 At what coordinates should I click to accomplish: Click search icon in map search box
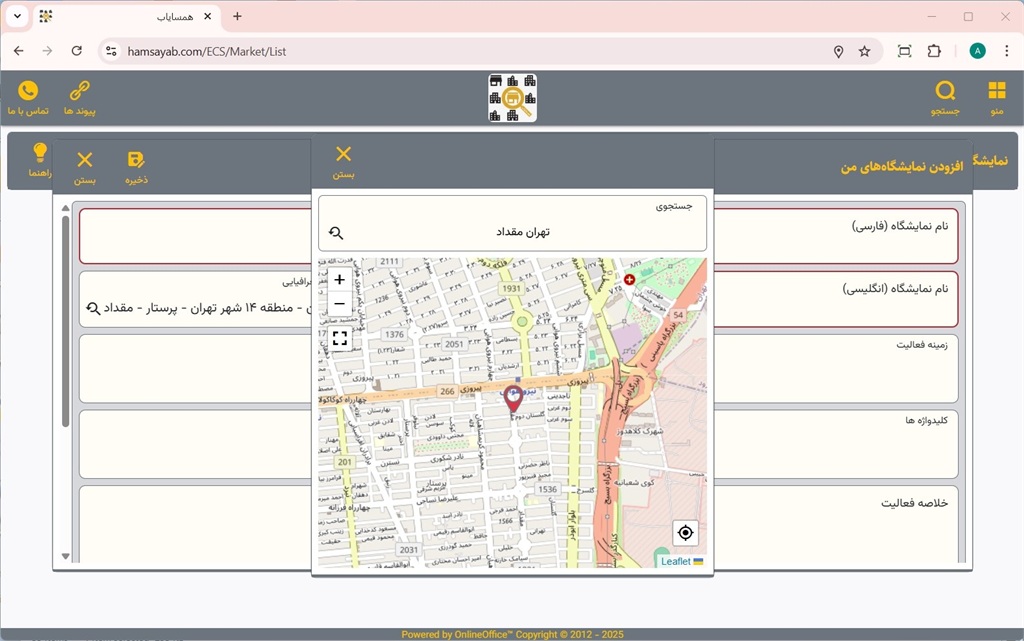[x=336, y=232]
